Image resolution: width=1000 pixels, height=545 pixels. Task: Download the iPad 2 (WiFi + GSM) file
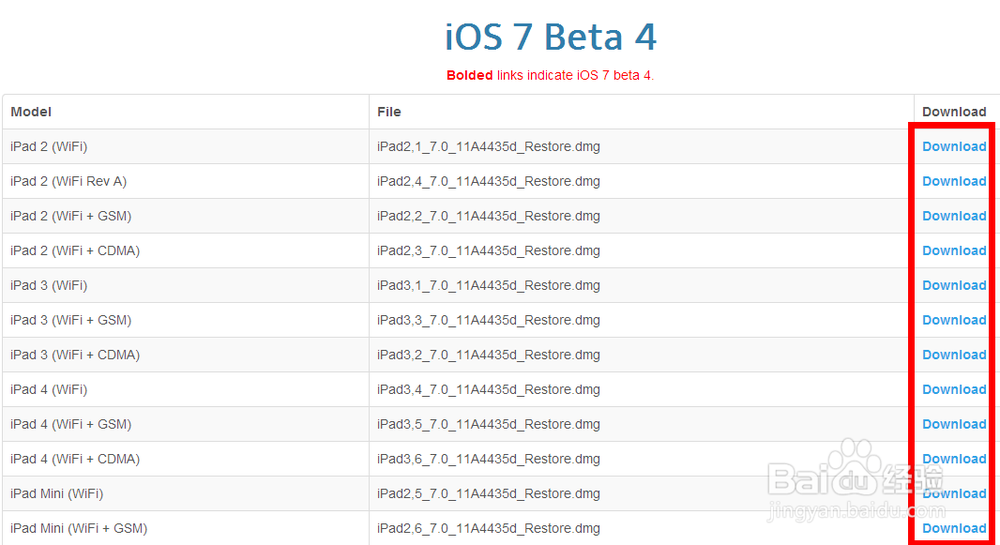coord(954,216)
